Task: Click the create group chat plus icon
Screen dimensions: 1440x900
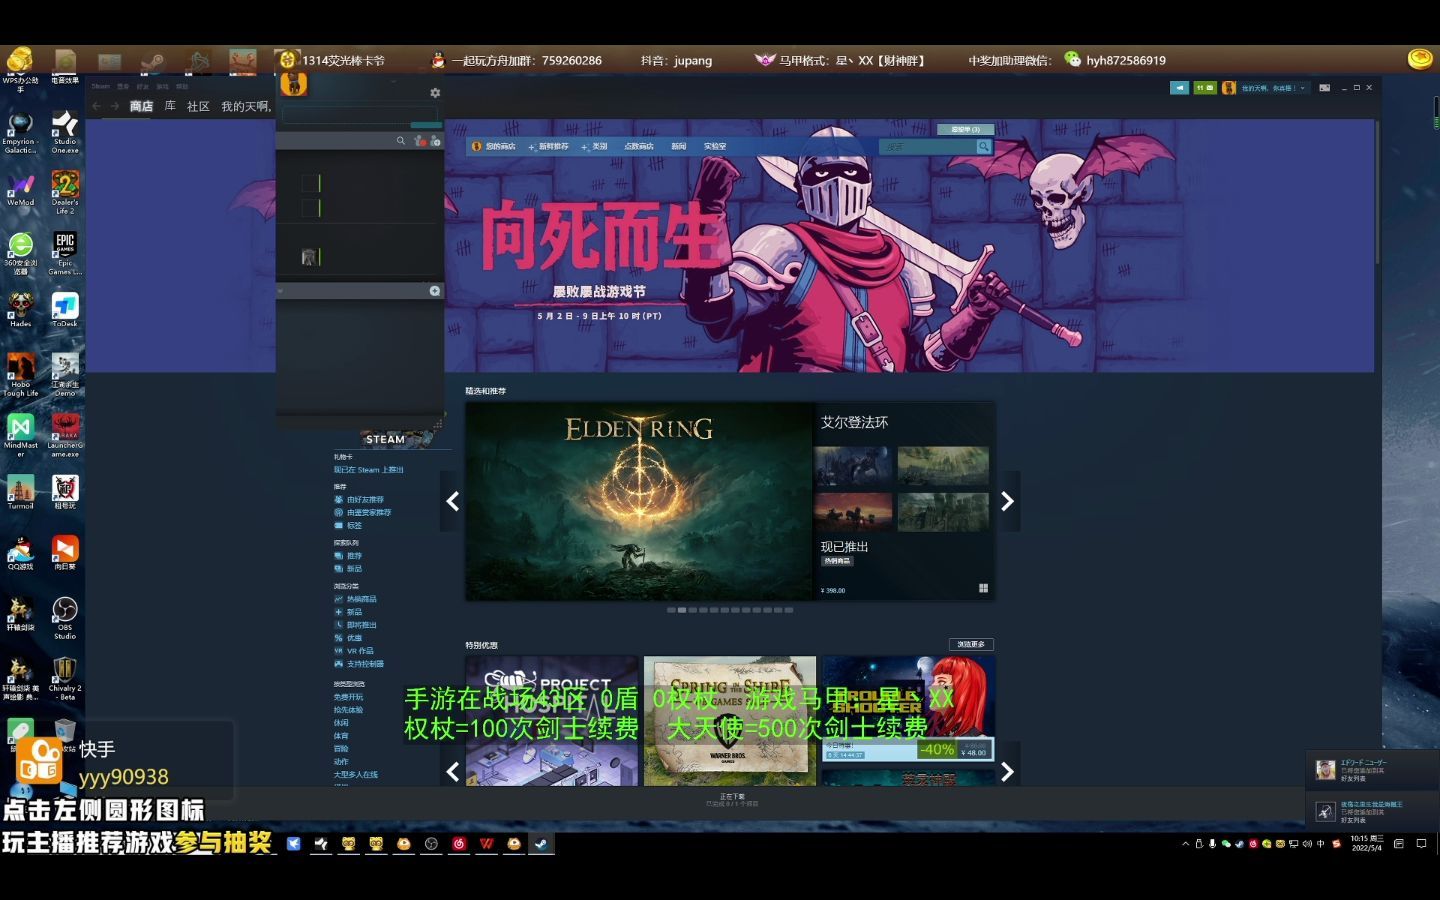Action: 435,291
